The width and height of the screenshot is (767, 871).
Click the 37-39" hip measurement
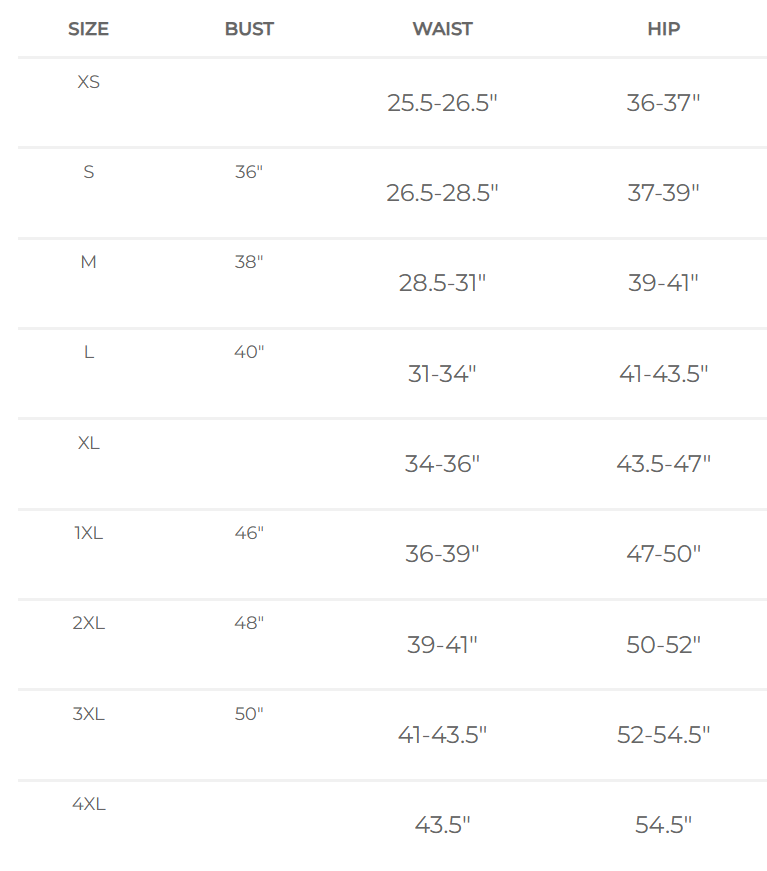pyautogui.click(x=663, y=193)
